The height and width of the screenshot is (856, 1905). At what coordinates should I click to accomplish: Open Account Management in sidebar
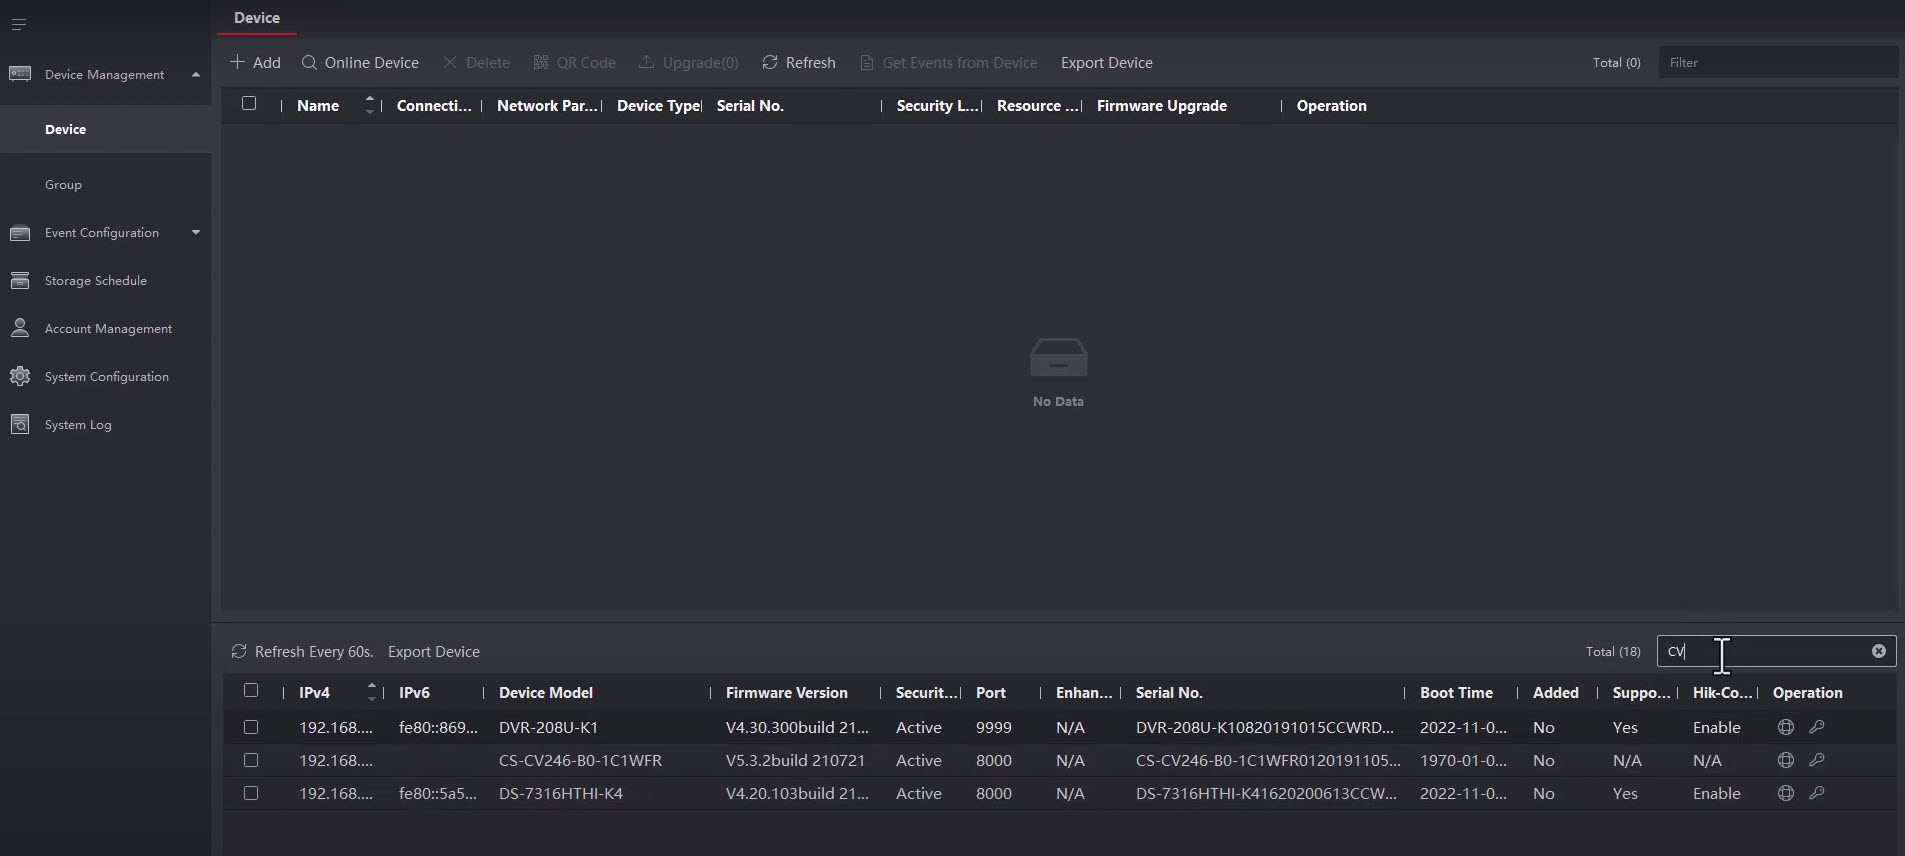point(108,329)
